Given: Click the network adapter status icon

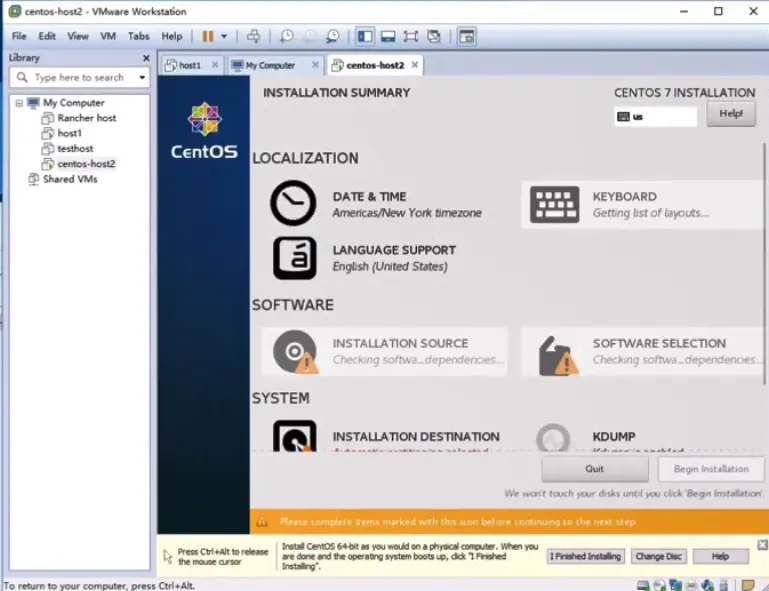Looking at the screenshot, I should pos(675,585).
